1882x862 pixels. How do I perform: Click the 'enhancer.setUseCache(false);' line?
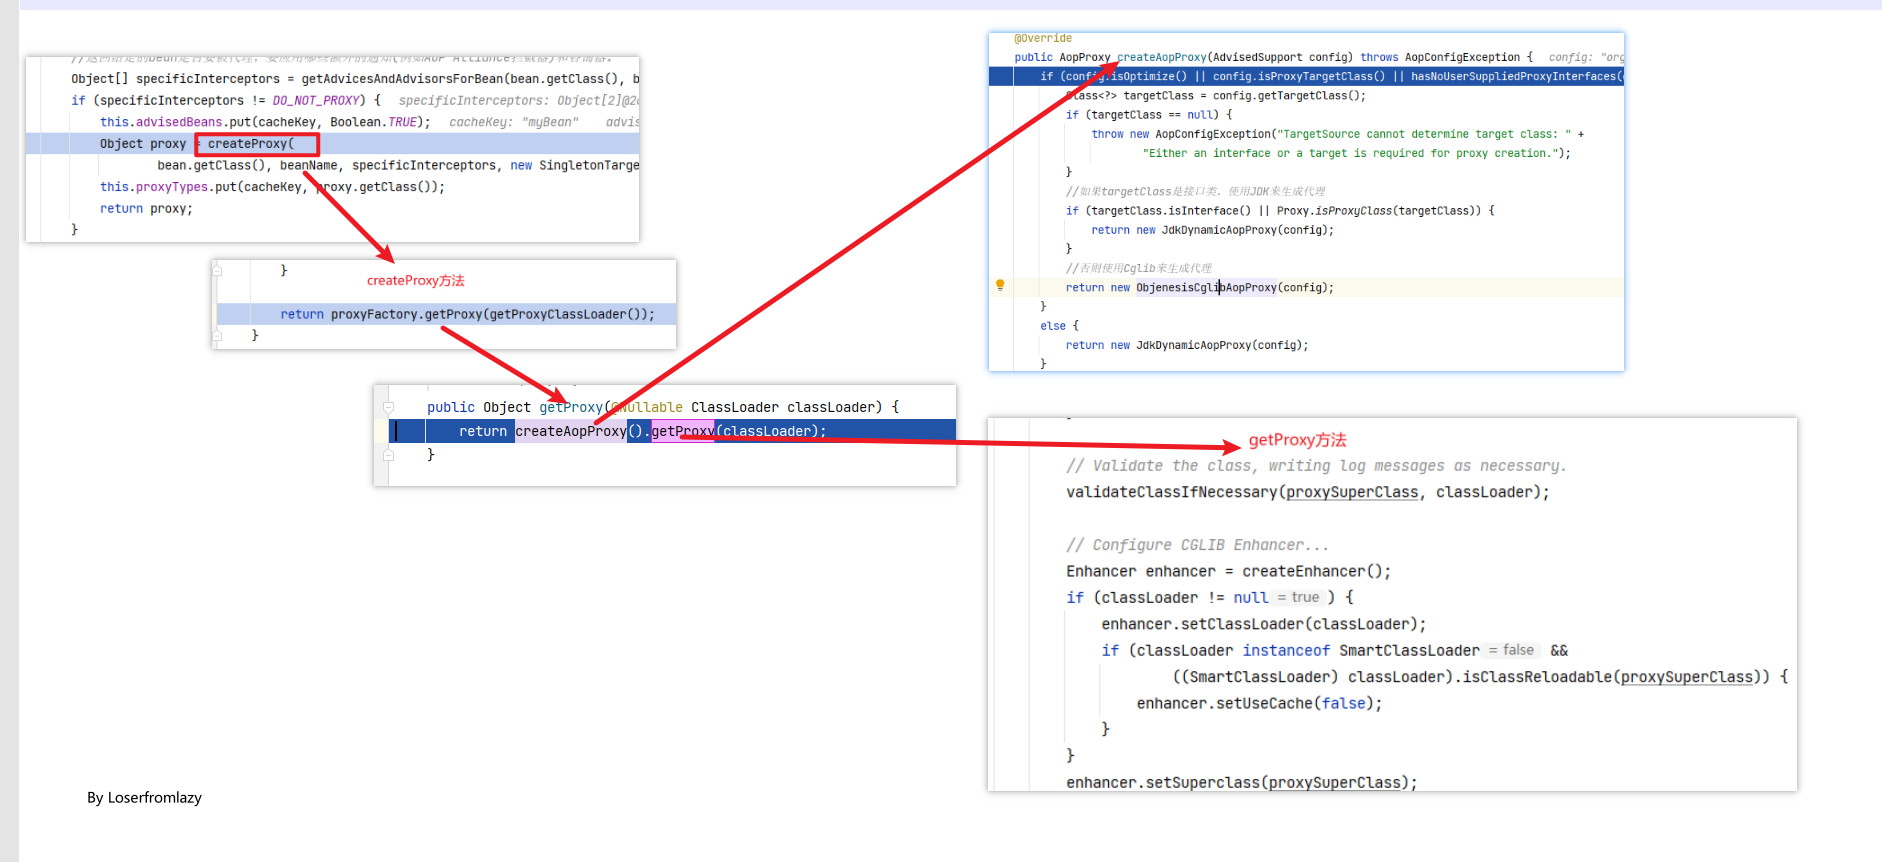pos(1260,703)
